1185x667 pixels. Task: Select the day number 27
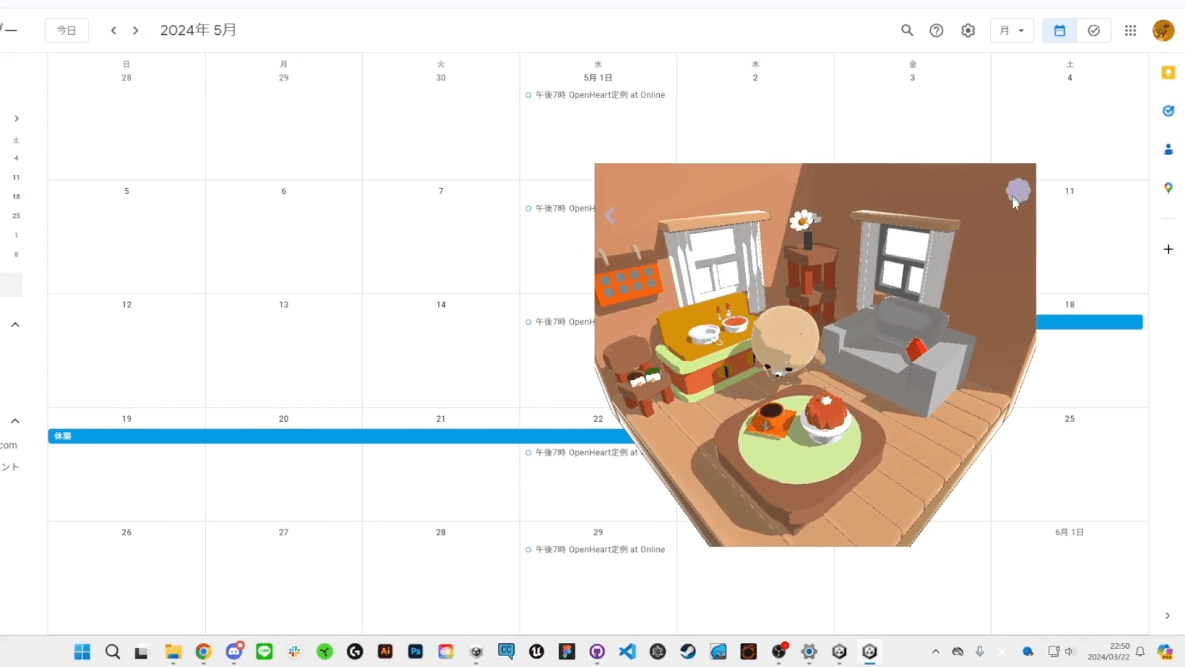pyautogui.click(x=283, y=533)
